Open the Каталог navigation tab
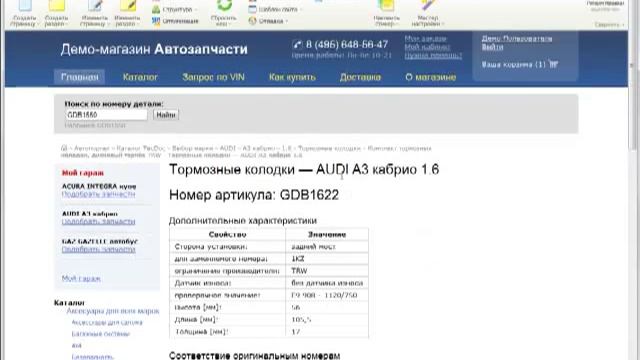This screenshot has width=640, height=360. pos(140,77)
